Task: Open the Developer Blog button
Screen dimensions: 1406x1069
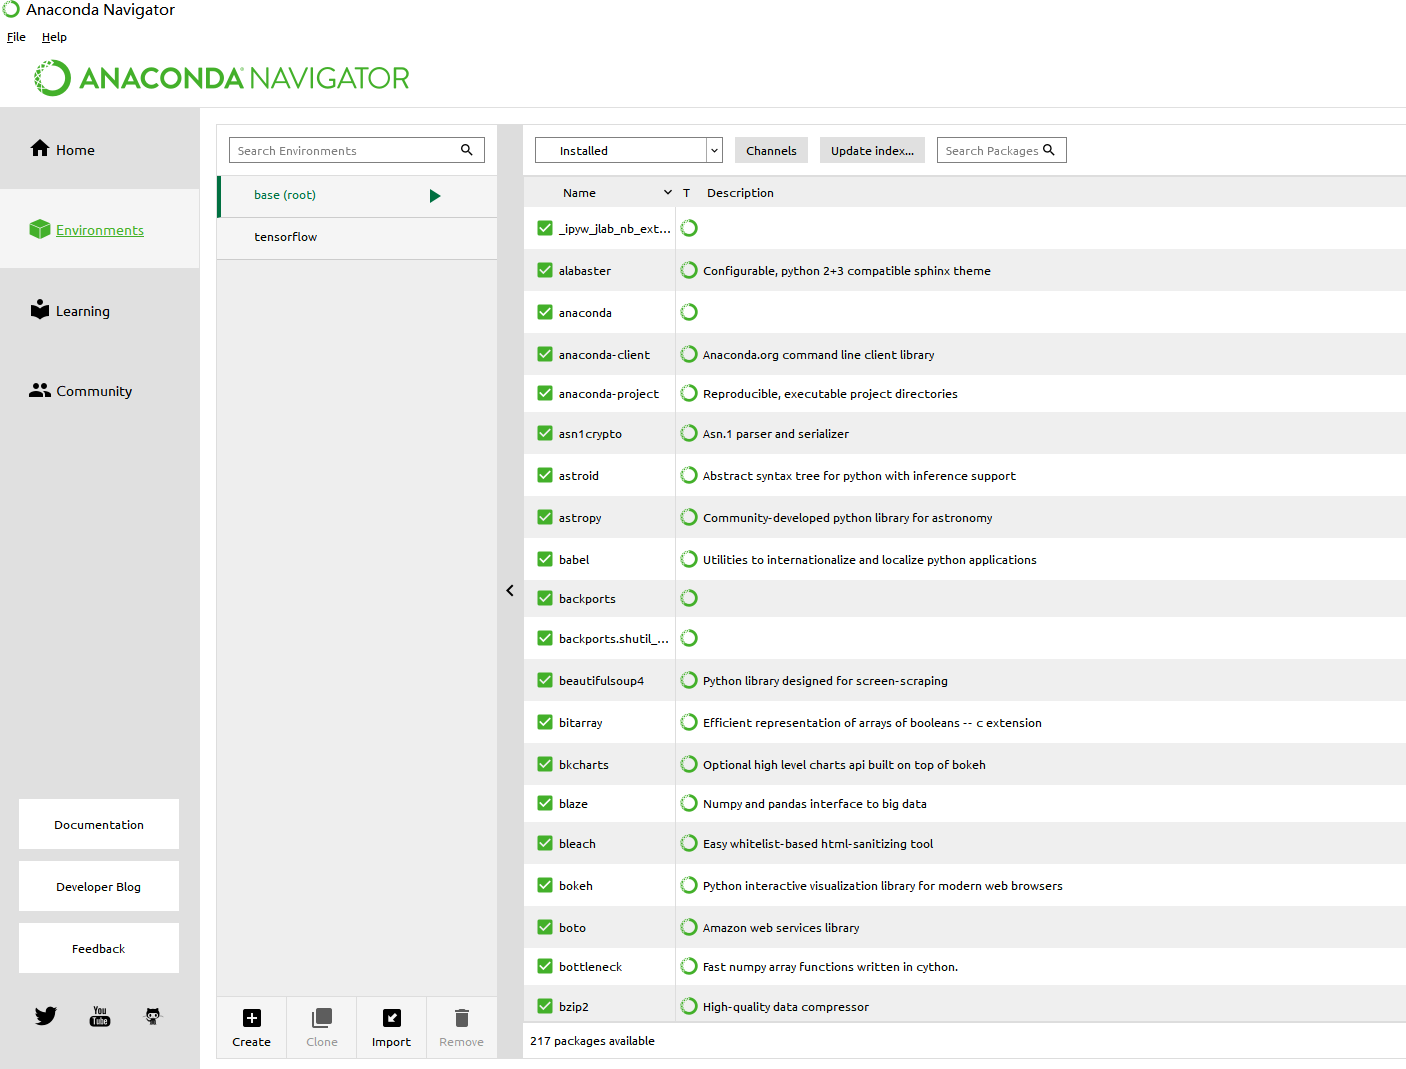Action: point(99,886)
